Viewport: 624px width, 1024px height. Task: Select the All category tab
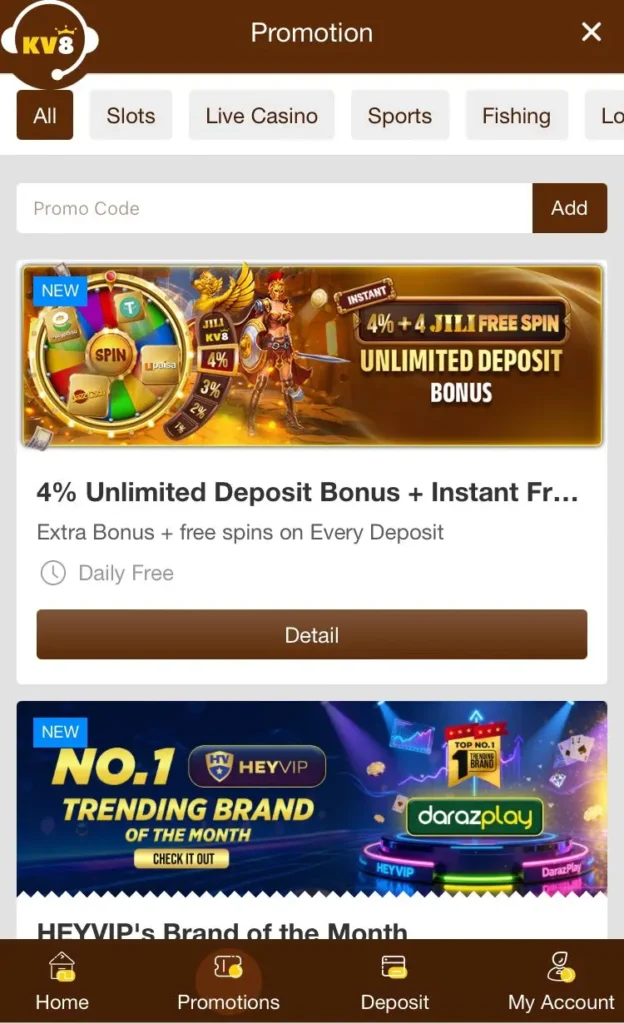pyautogui.click(x=44, y=116)
